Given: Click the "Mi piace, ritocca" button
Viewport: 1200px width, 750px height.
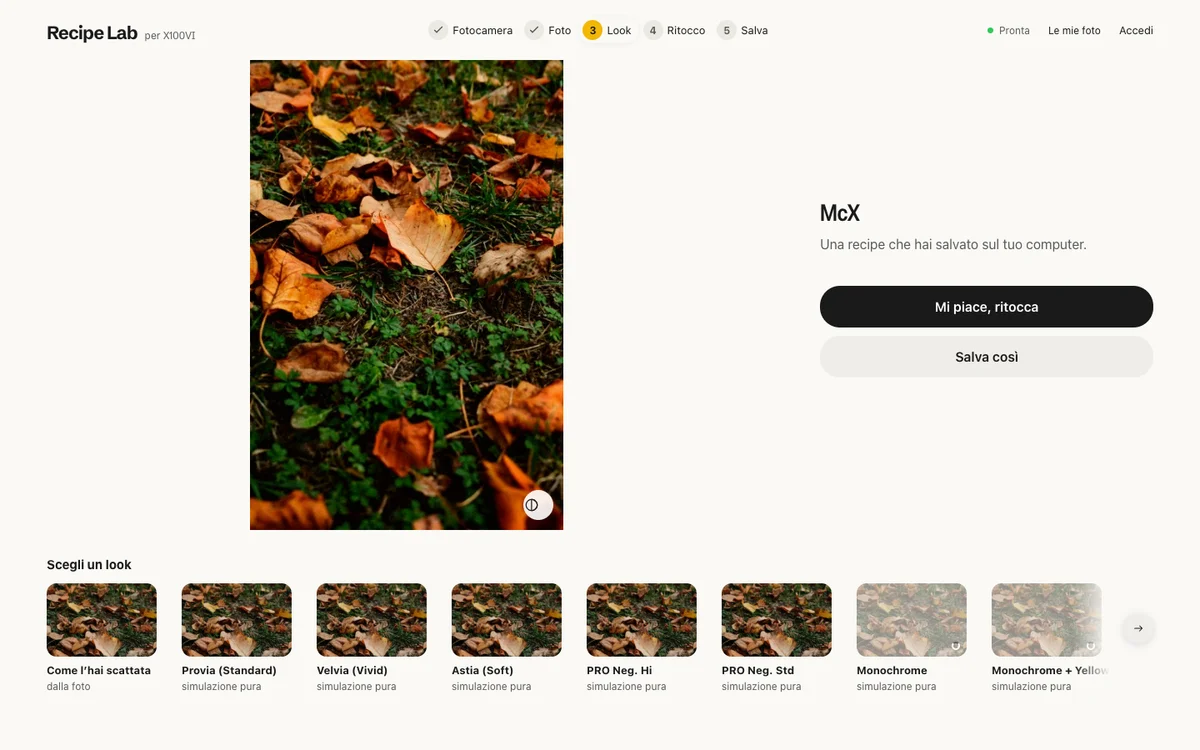Looking at the screenshot, I should pos(986,307).
